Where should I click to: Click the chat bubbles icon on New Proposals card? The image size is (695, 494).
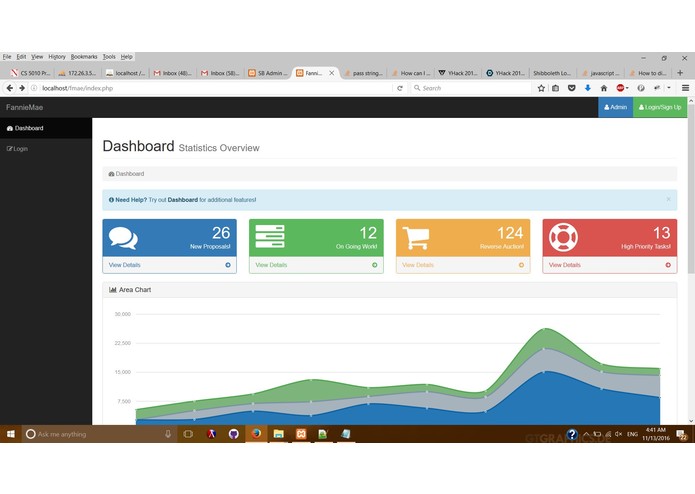pos(123,238)
